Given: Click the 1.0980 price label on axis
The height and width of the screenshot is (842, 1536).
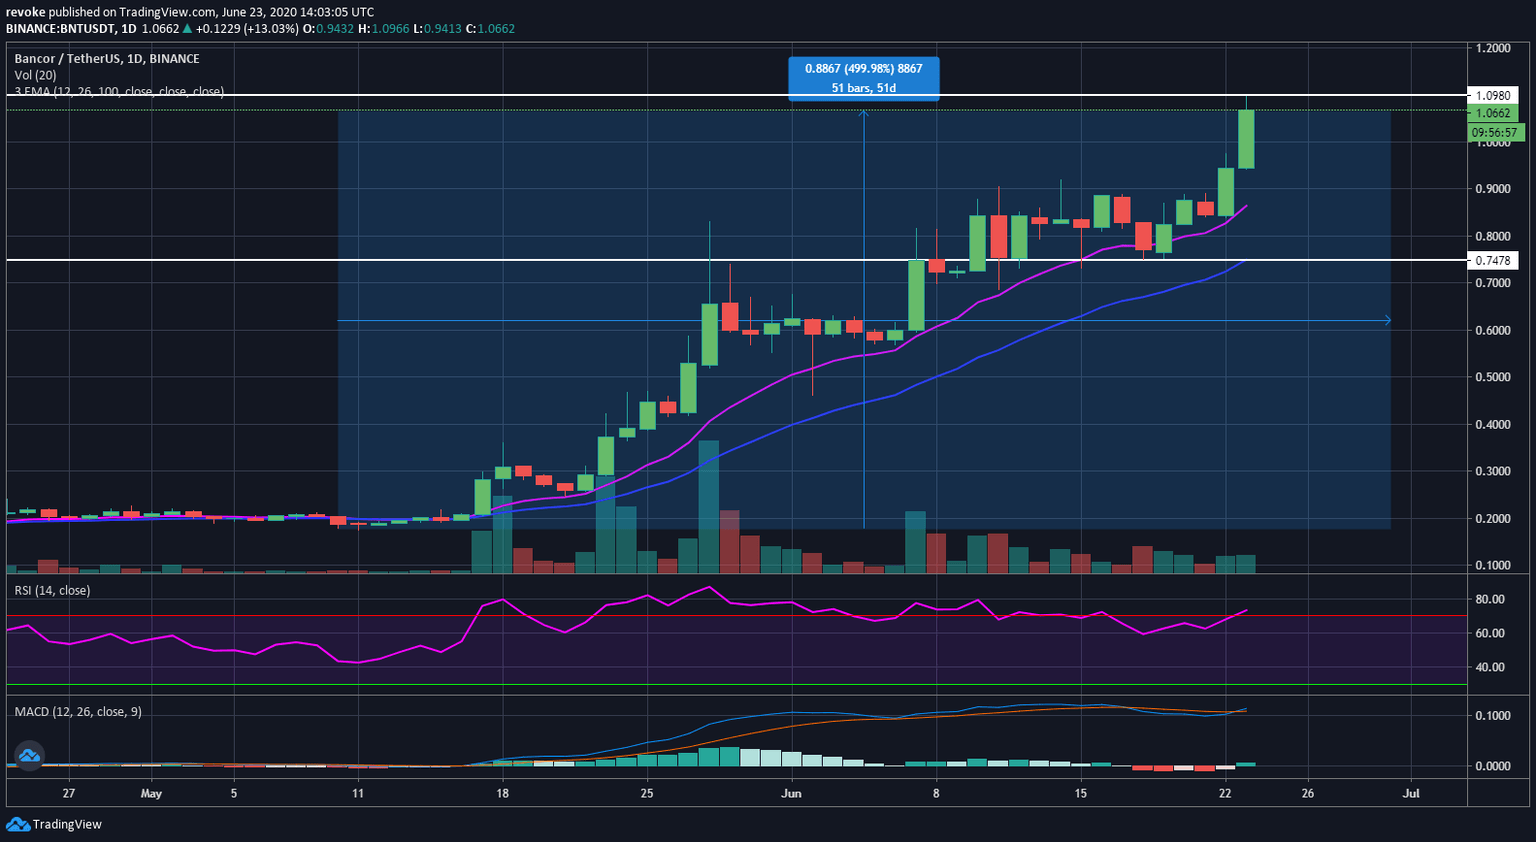Looking at the screenshot, I should [x=1493, y=95].
